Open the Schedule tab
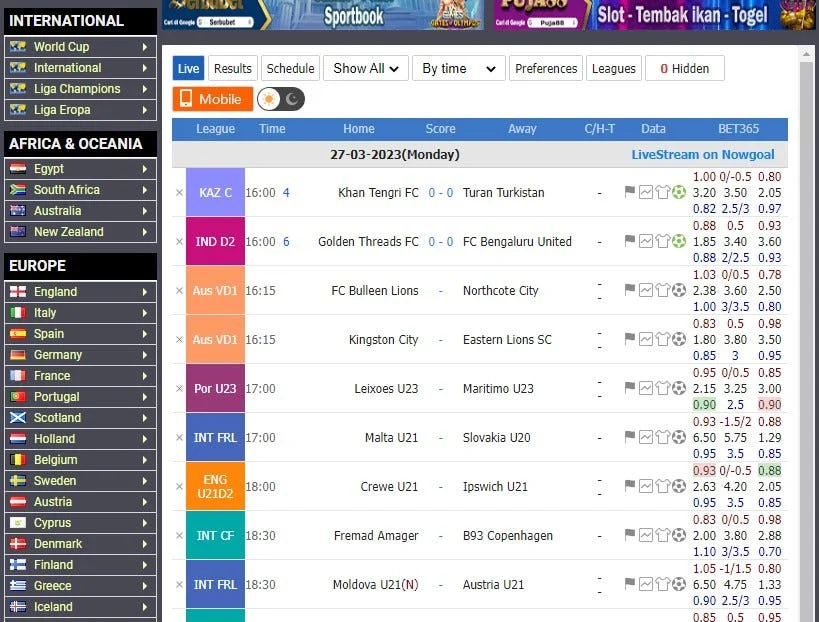 pos(290,68)
